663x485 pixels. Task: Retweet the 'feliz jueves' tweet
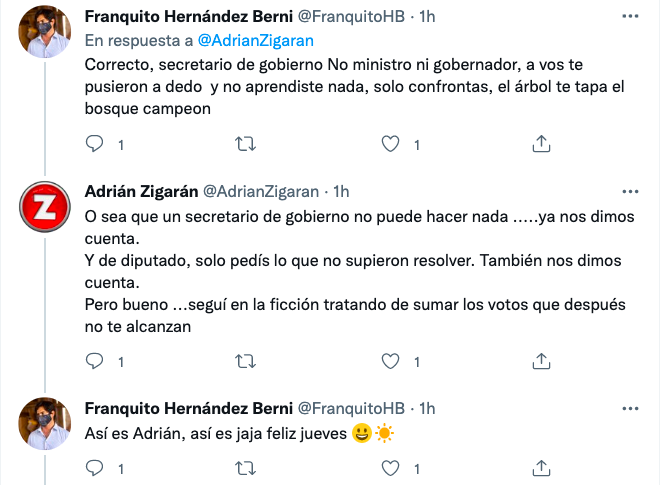coord(243,467)
